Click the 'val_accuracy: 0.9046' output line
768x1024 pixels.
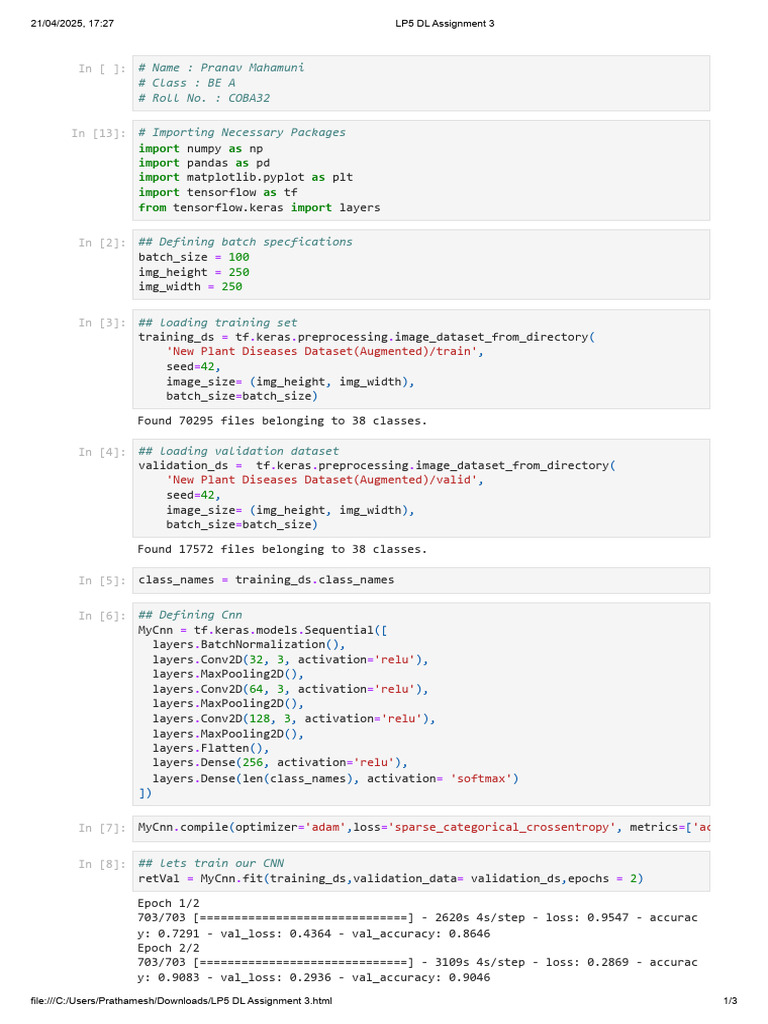tap(313, 978)
